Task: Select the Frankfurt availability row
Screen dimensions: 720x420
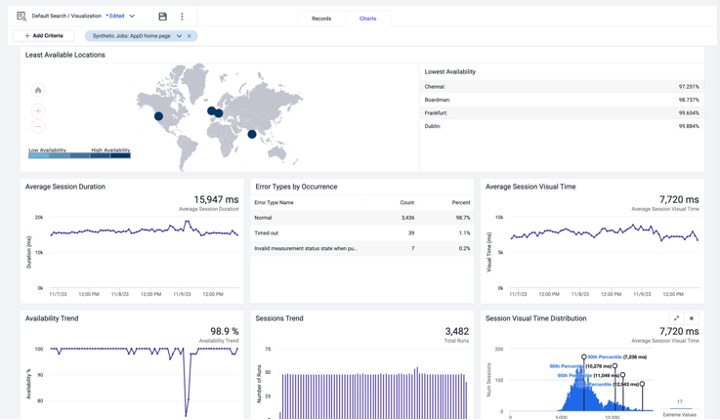Action: [x=562, y=113]
